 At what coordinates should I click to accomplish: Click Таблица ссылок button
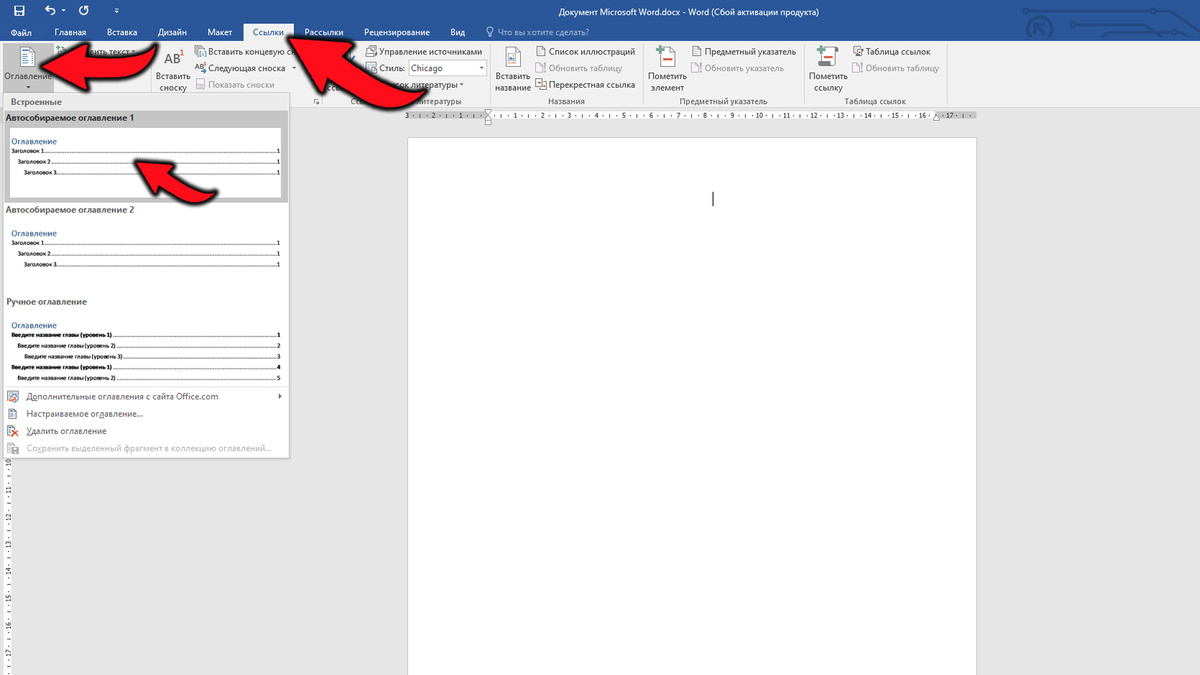tap(891, 51)
